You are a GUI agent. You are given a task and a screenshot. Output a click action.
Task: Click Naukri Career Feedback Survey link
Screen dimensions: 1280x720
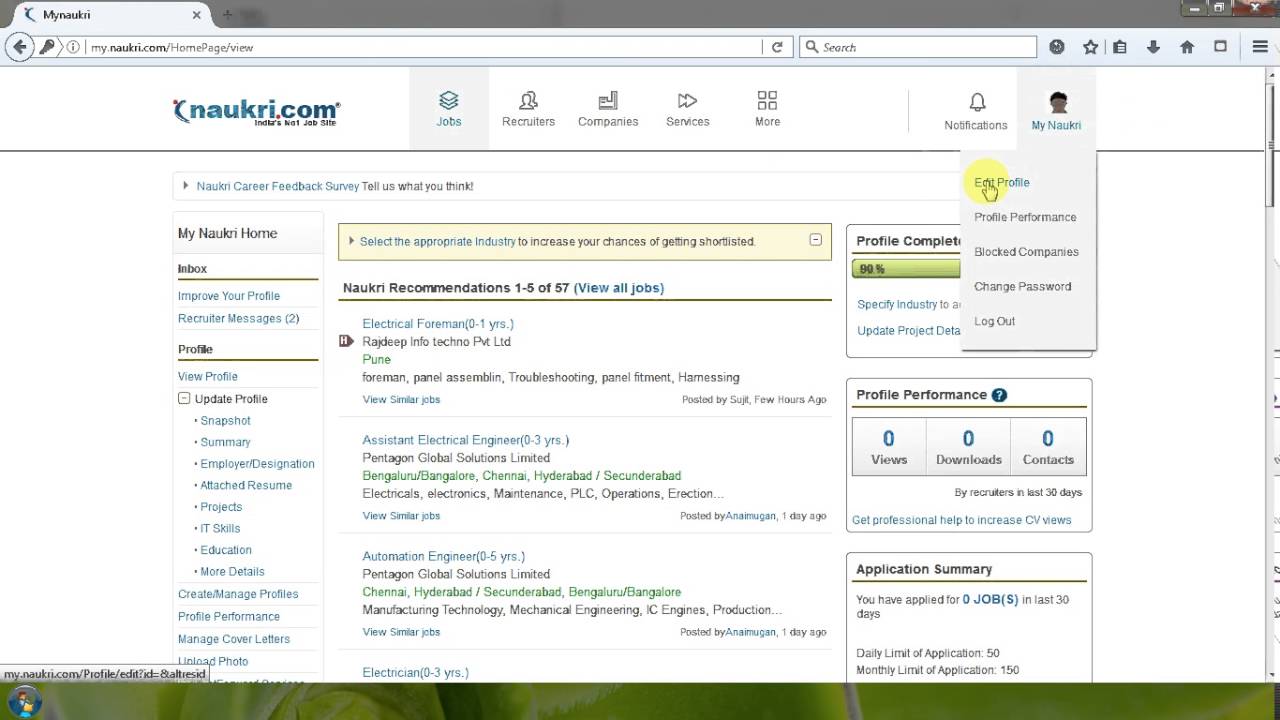[x=278, y=186]
